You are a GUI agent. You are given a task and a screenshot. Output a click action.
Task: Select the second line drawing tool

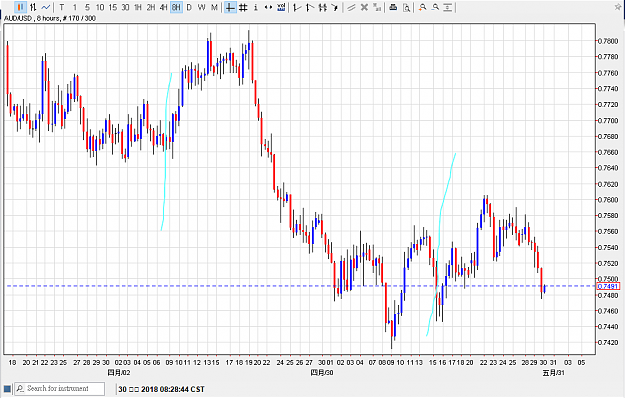[x=310, y=7]
